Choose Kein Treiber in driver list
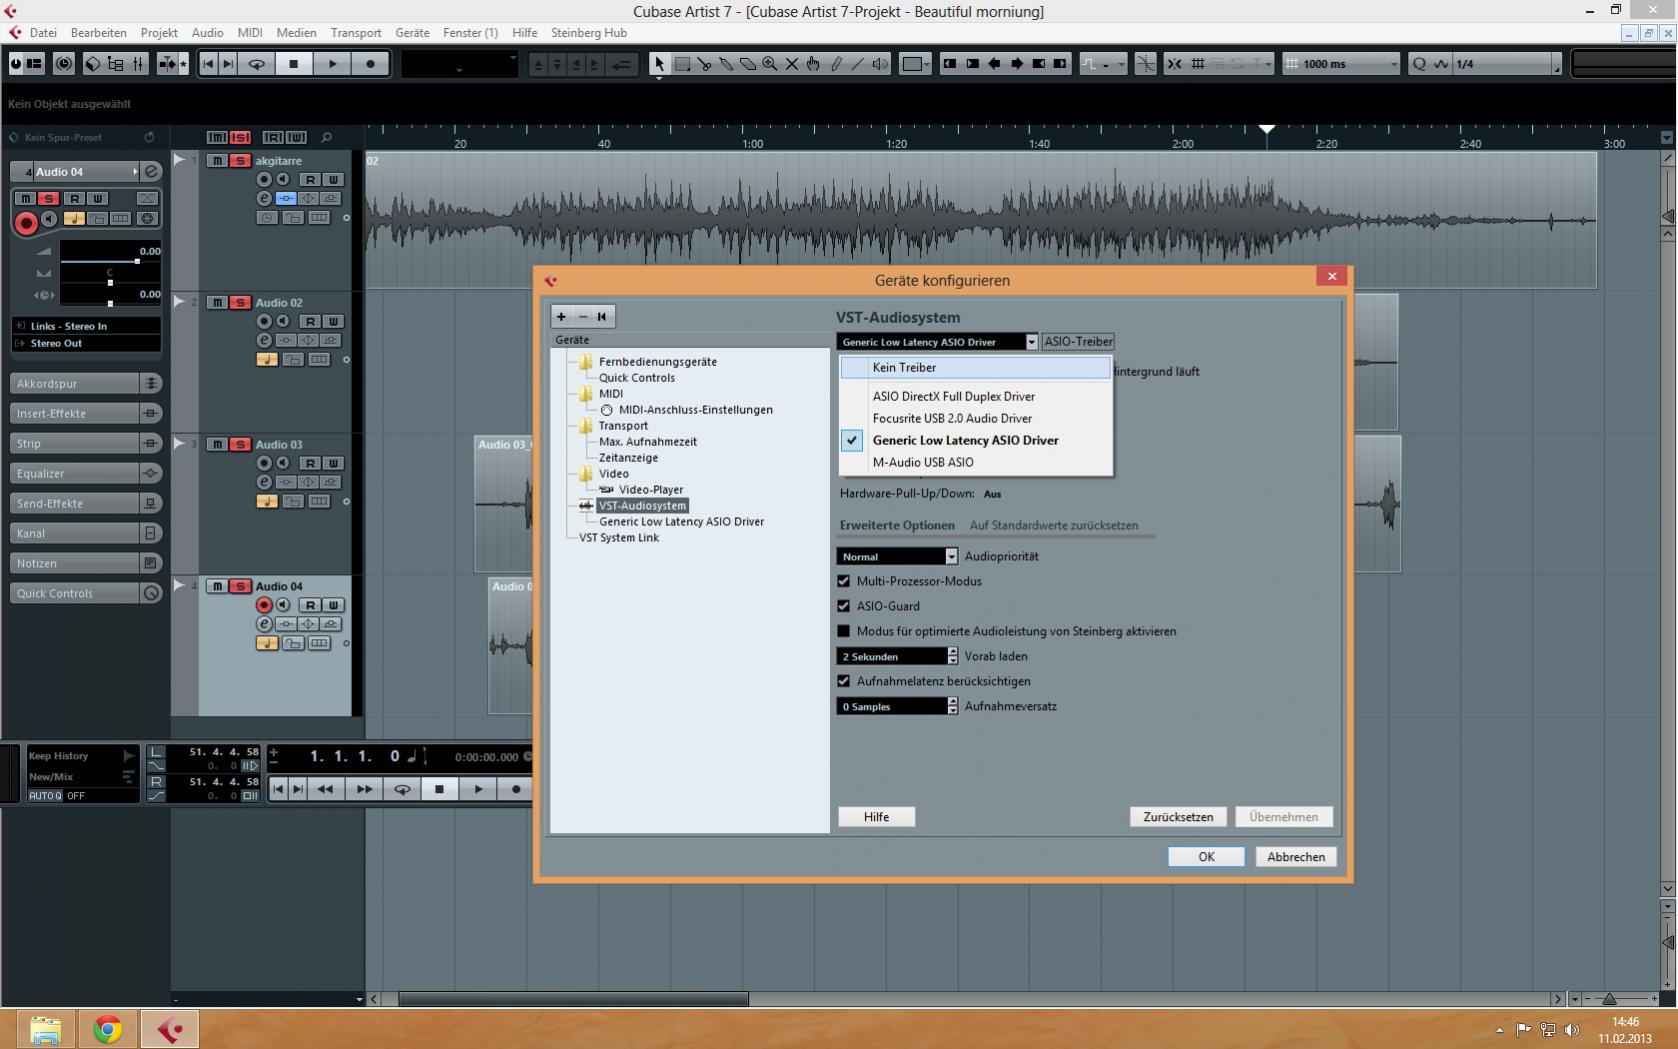This screenshot has height=1049, width=1678. point(976,367)
